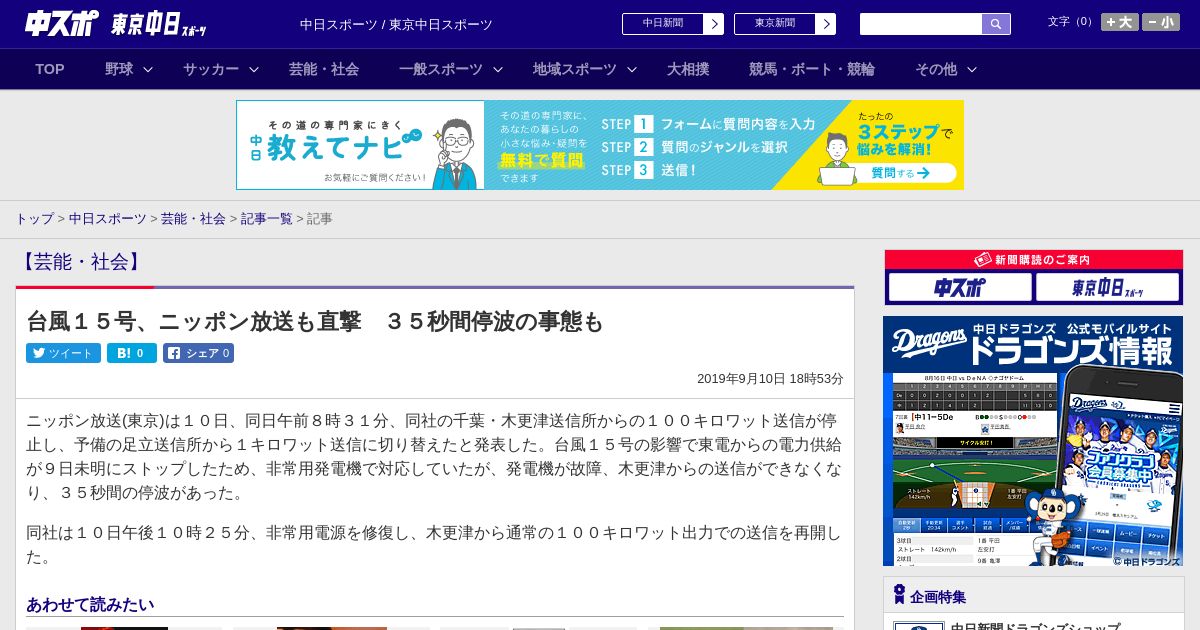The width and height of the screenshot is (1200, 630).
Task: Open the その他 menu
Action: point(936,69)
